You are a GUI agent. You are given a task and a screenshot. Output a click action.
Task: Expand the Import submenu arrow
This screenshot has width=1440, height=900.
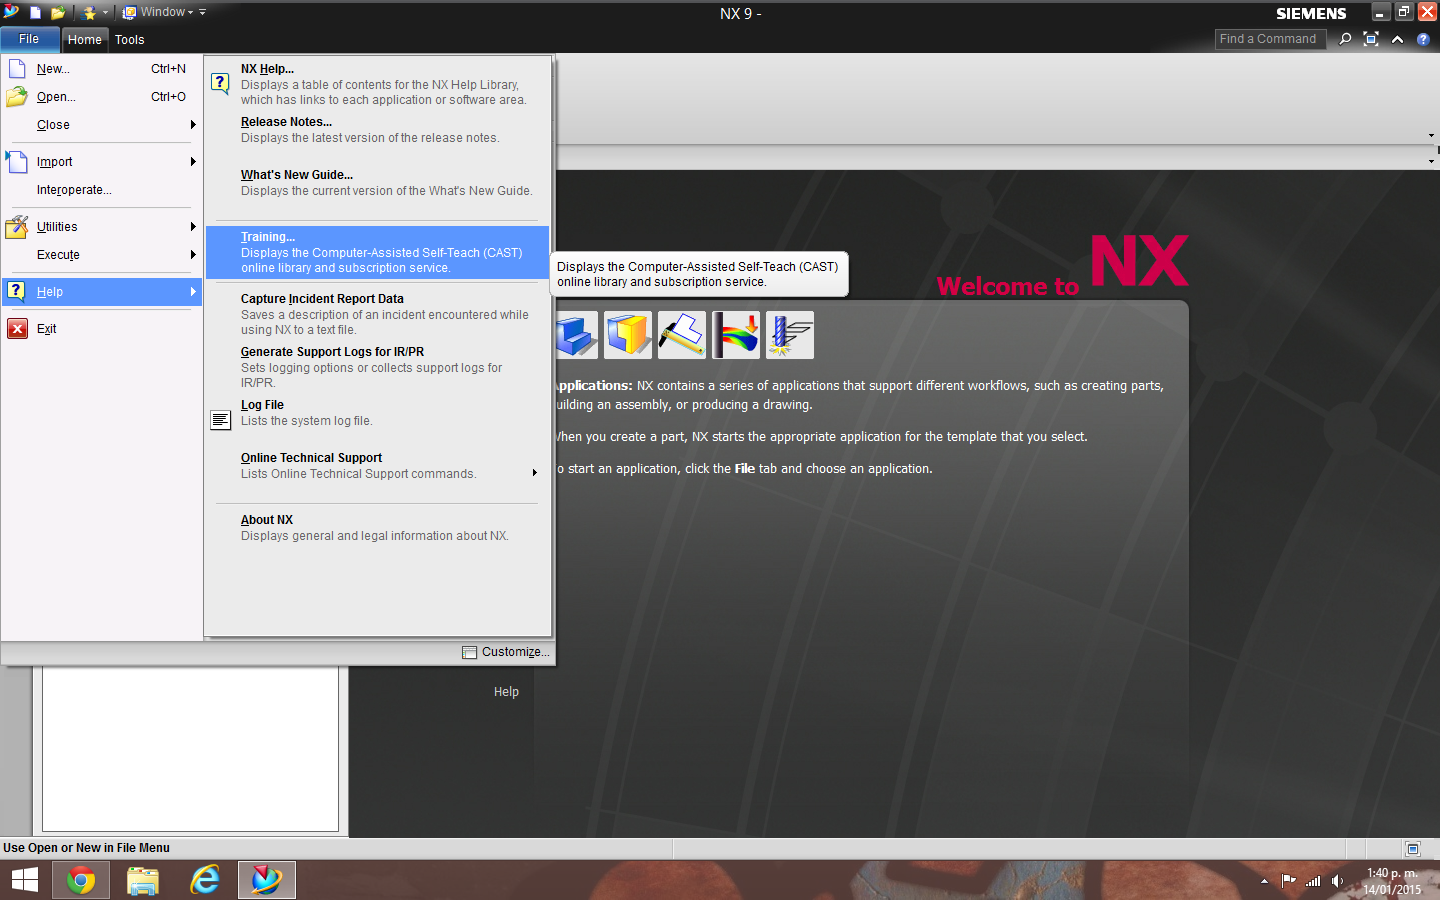(x=193, y=162)
